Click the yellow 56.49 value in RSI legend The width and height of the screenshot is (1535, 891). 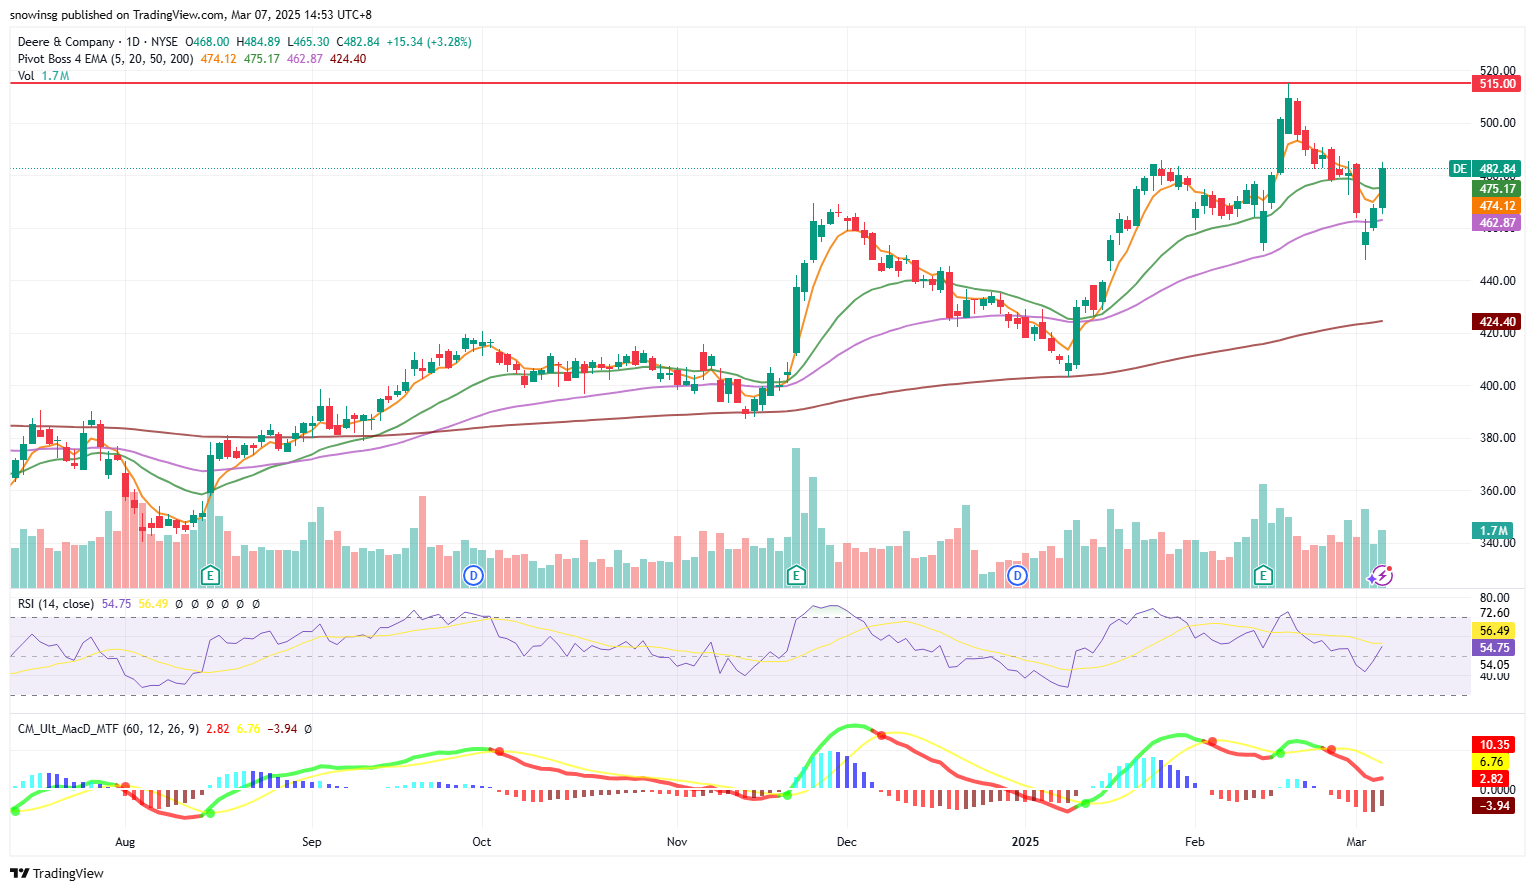[153, 604]
